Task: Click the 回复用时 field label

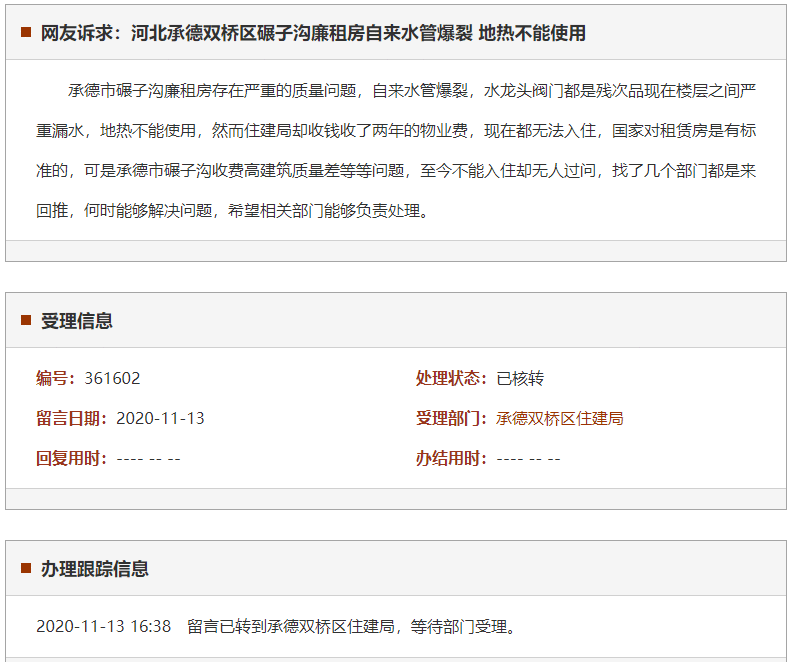Action: tap(71, 458)
